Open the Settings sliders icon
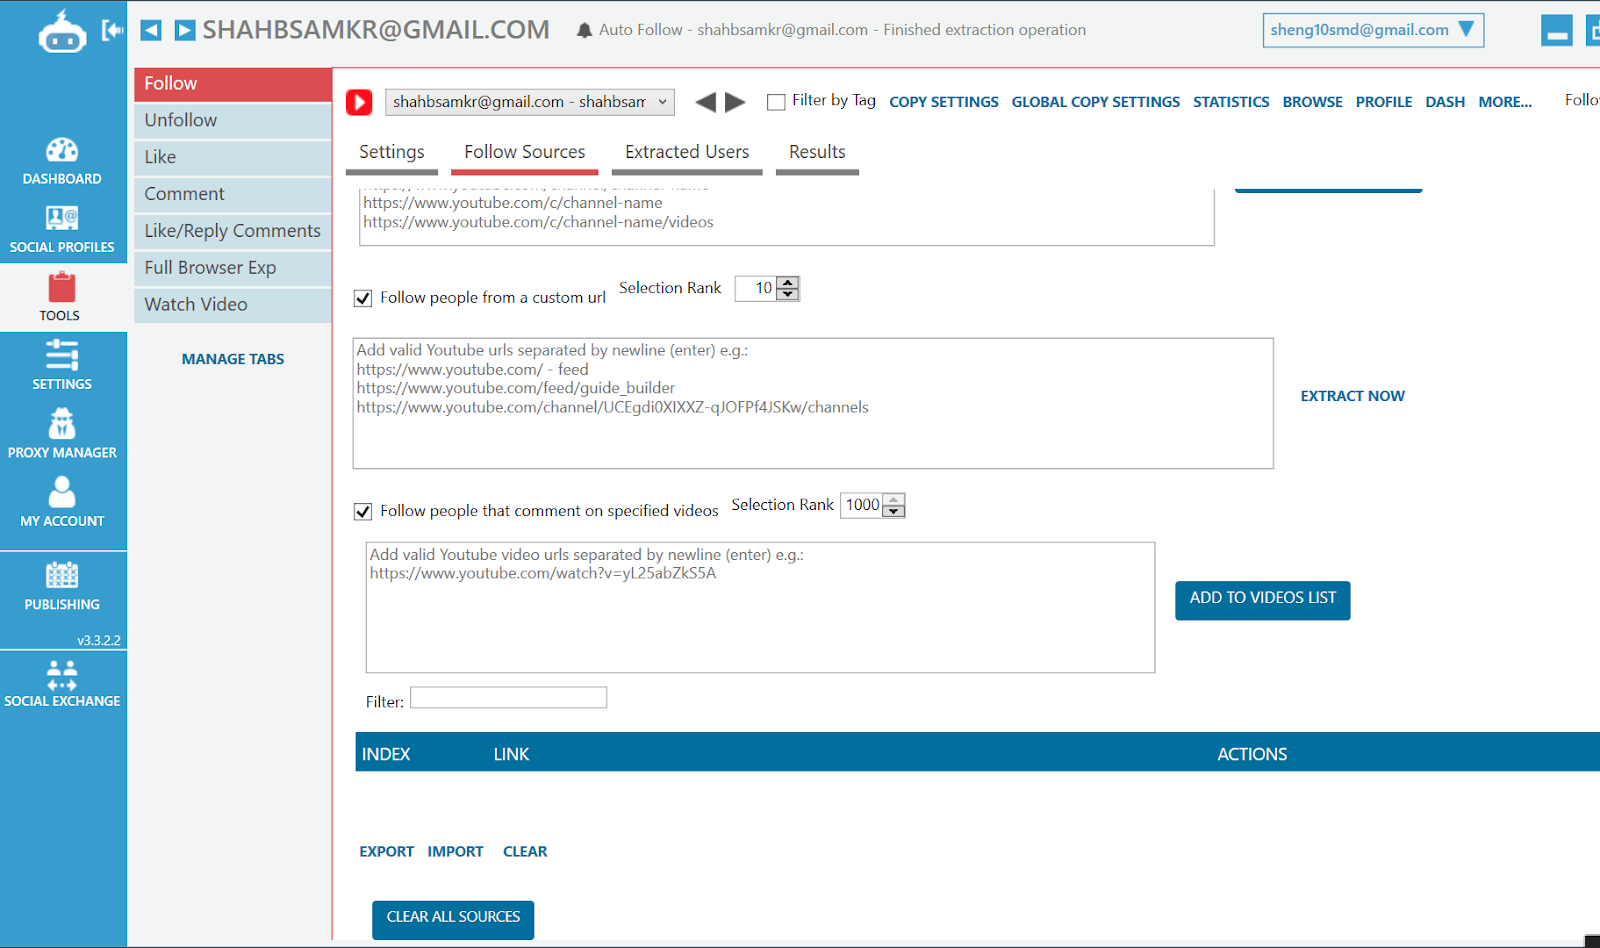The height and width of the screenshot is (948, 1600). (62, 355)
